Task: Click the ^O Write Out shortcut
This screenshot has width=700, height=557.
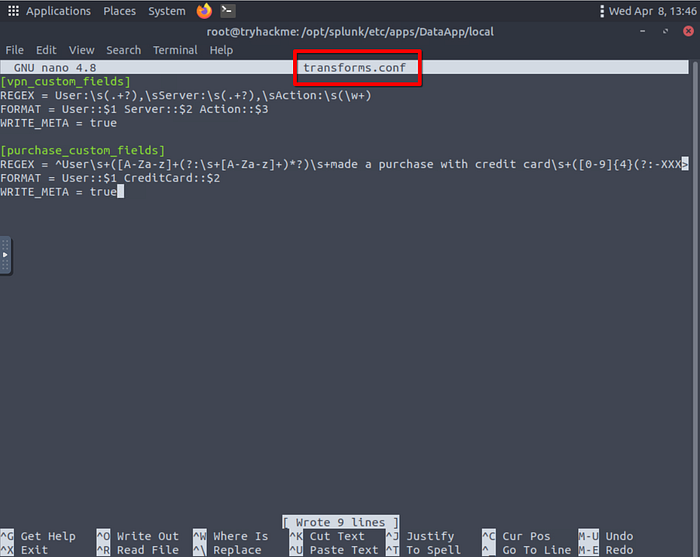Action: (x=138, y=536)
